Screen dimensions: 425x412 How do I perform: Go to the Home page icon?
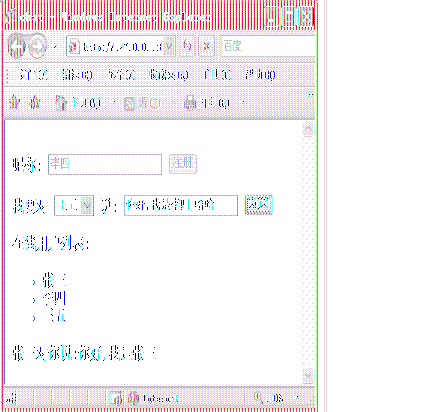coord(61,102)
